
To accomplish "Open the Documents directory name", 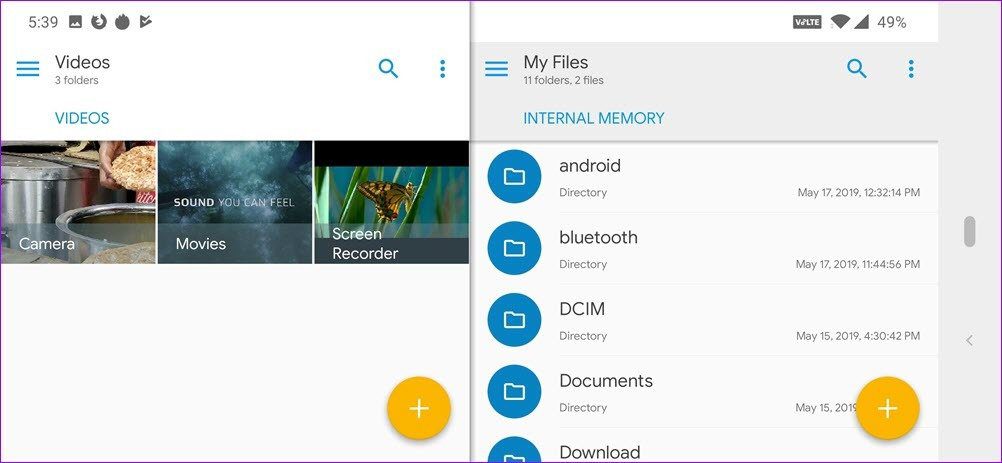I will (606, 381).
